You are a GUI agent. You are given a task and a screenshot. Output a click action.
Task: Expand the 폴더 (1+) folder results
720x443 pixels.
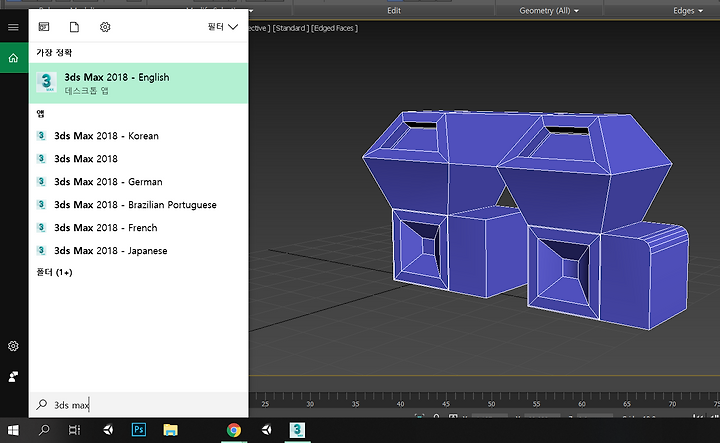tap(54, 272)
